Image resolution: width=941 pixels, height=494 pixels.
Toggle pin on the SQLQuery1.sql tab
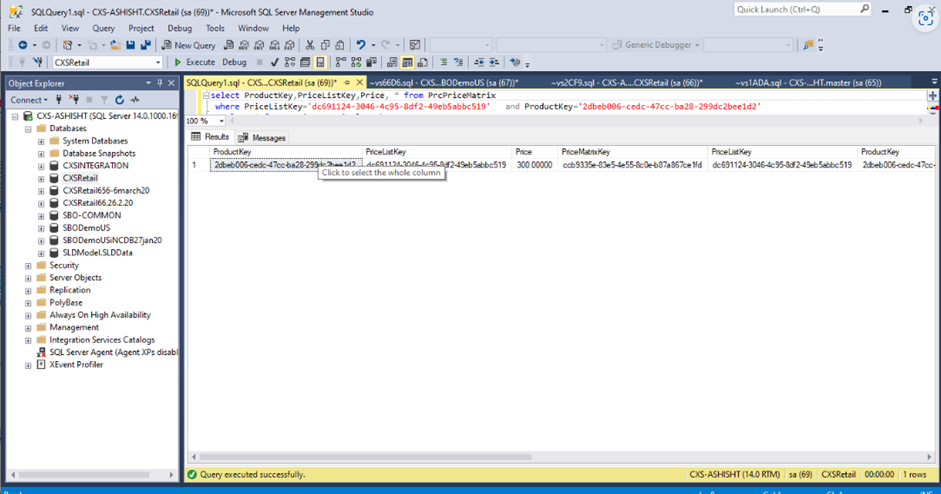(347, 83)
